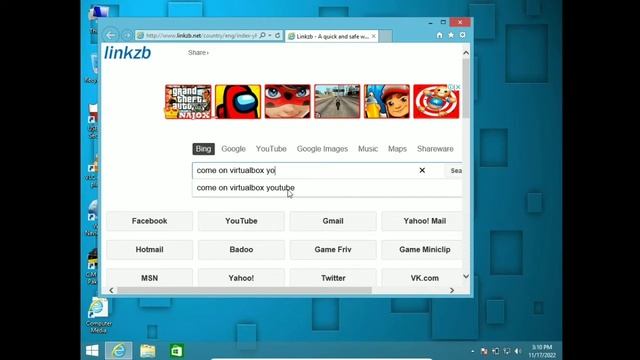
Task: Open the Facebook quick link
Action: tap(149, 221)
